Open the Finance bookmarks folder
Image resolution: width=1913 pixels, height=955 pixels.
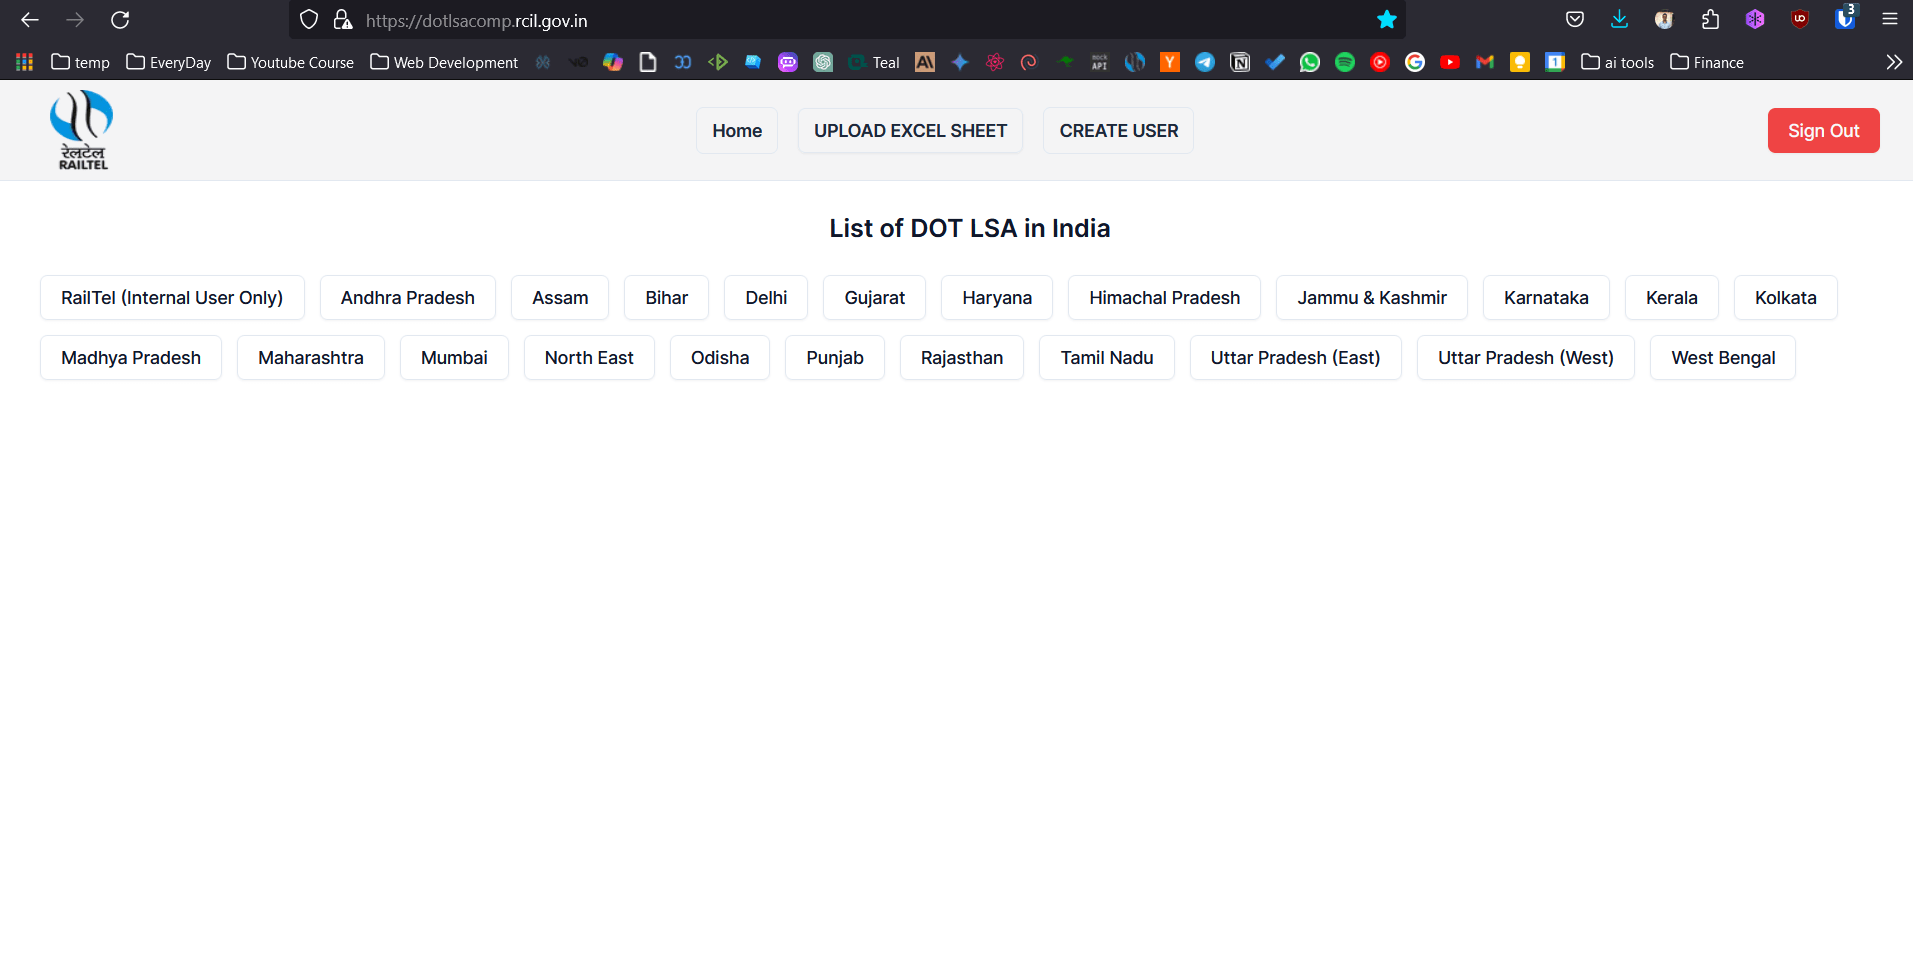(x=1707, y=62)
